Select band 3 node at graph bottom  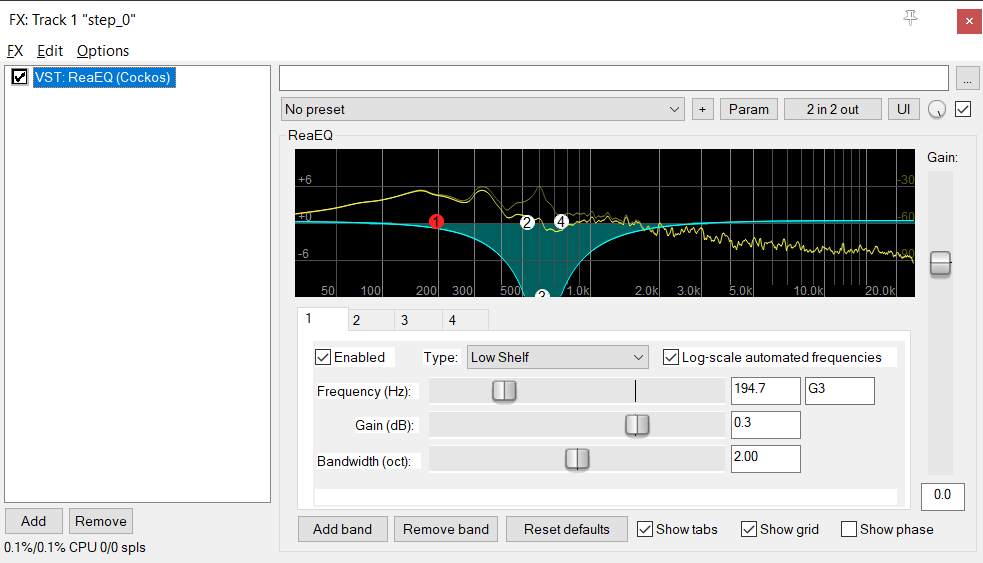tap(542, 295)
